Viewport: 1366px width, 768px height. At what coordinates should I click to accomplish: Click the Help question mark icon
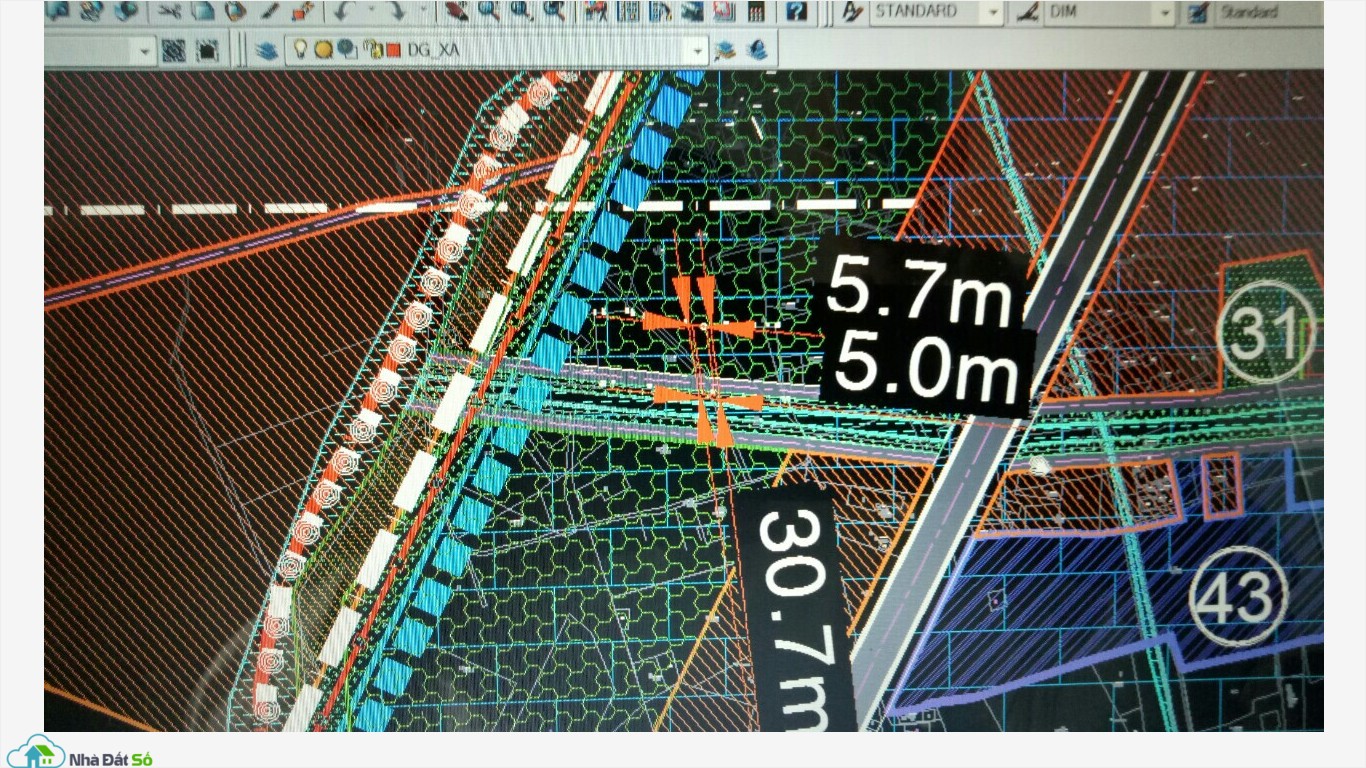pos(796,11)
